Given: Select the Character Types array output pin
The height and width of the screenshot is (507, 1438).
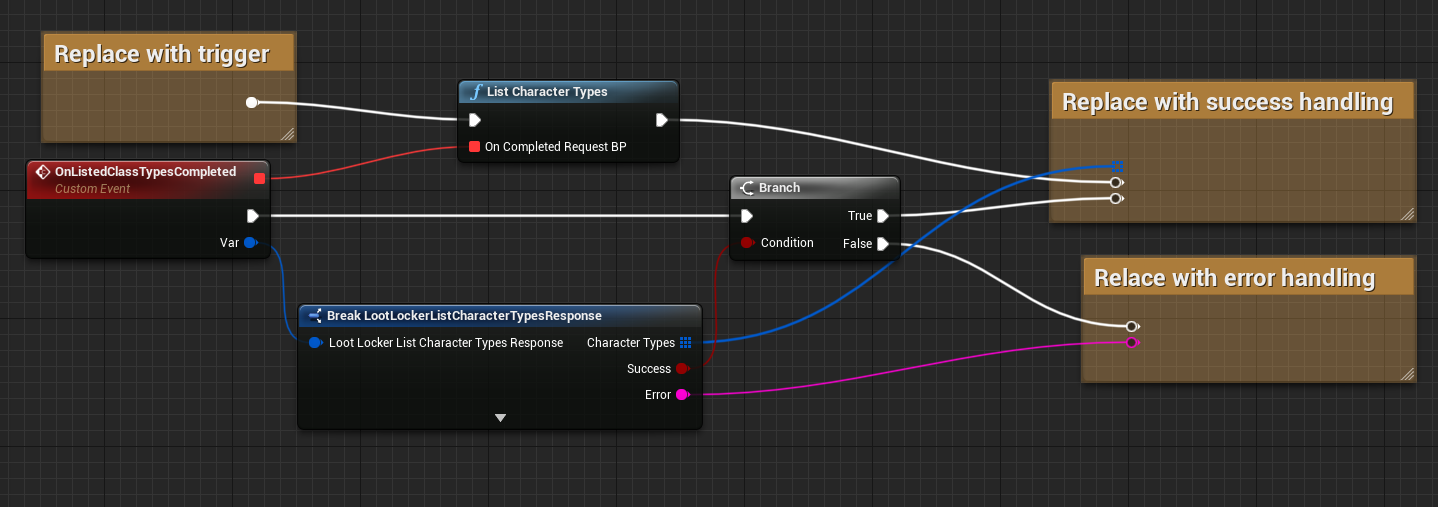Looking at the screenshot, I should click(685, 343).
